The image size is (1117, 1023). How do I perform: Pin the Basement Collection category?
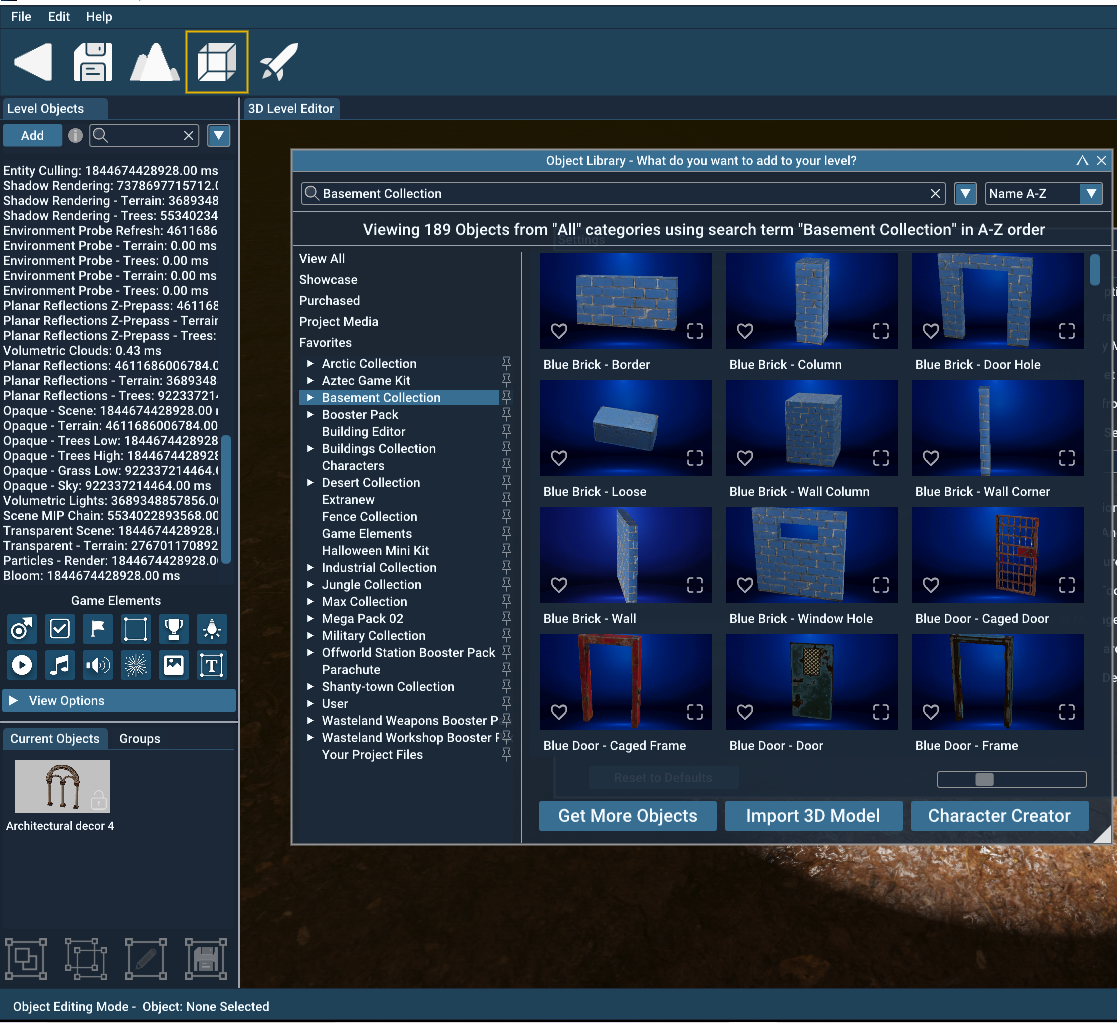click(507, 397)
